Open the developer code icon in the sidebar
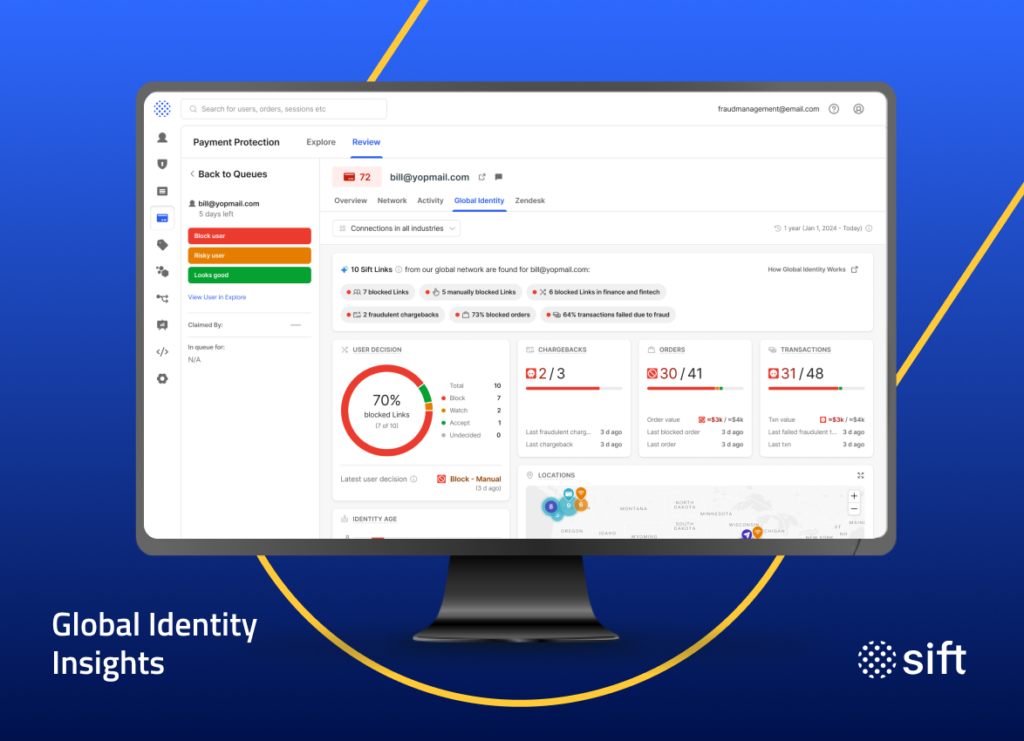Screen dimensions: 1024x741 (x=162, y=352)
